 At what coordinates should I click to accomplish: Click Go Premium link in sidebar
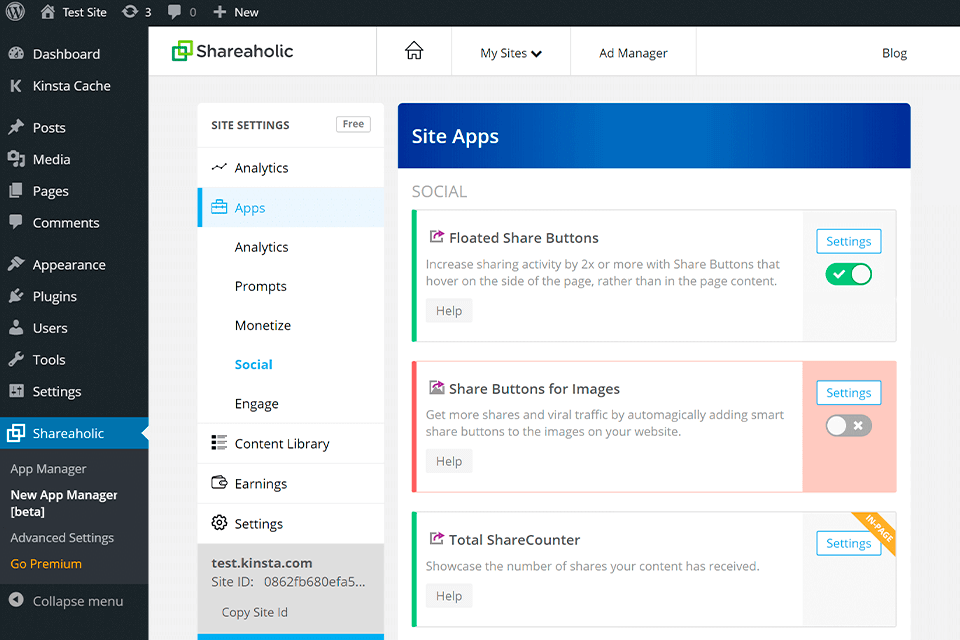click(x=46, y=564)
